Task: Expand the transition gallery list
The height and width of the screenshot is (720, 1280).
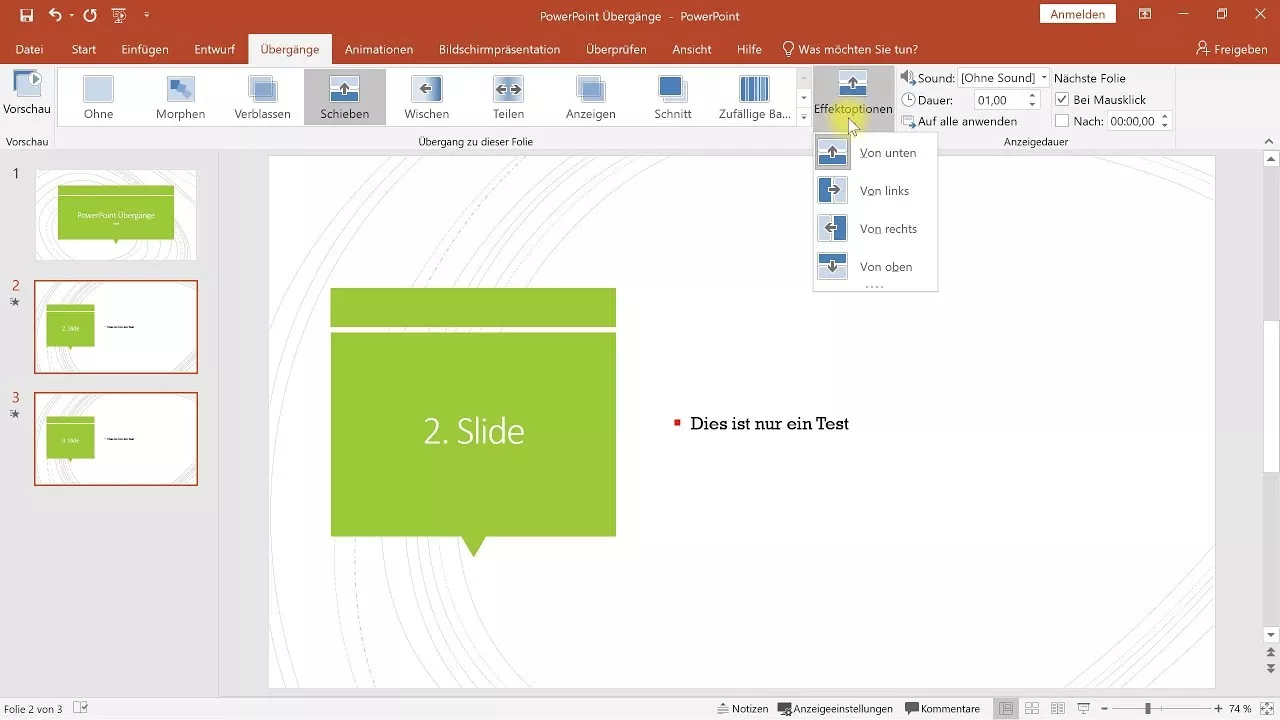Action: click(803, 117)
